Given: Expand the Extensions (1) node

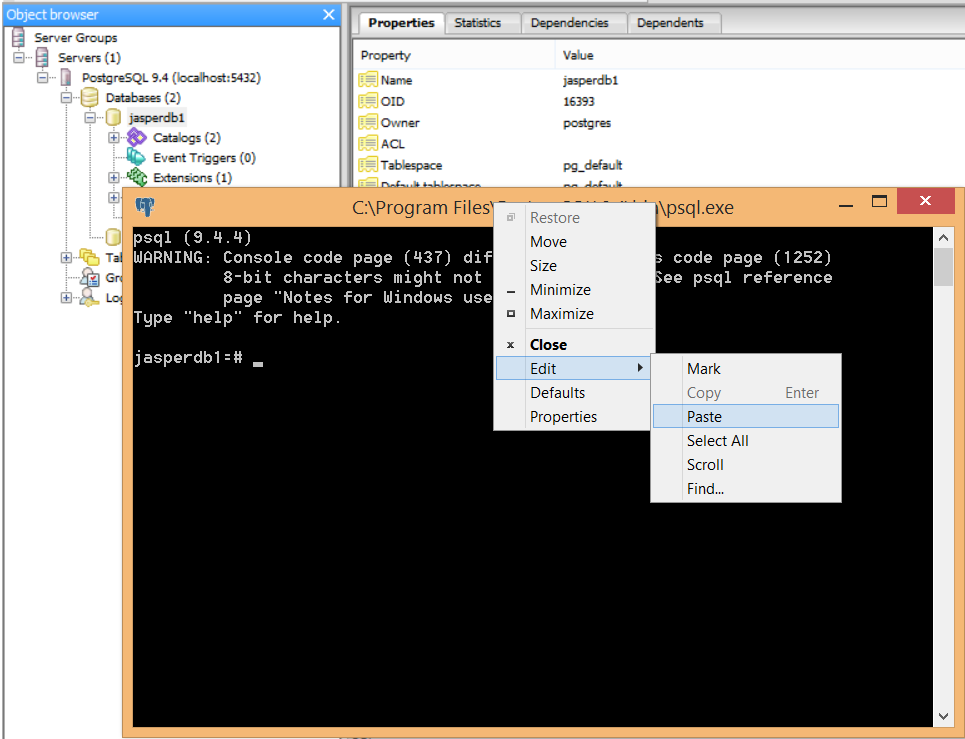Looking at the screenshot, I should pos(114,178).
